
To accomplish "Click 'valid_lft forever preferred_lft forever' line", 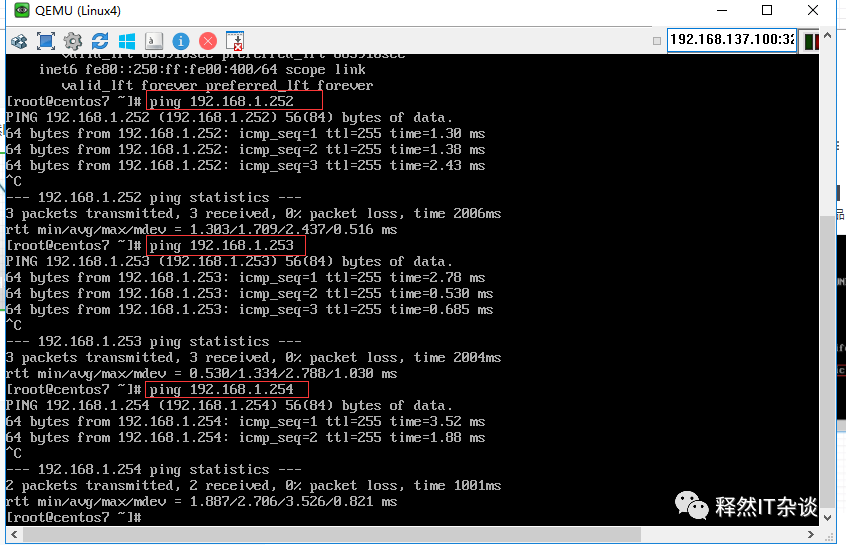I will [x=217, y=85].
